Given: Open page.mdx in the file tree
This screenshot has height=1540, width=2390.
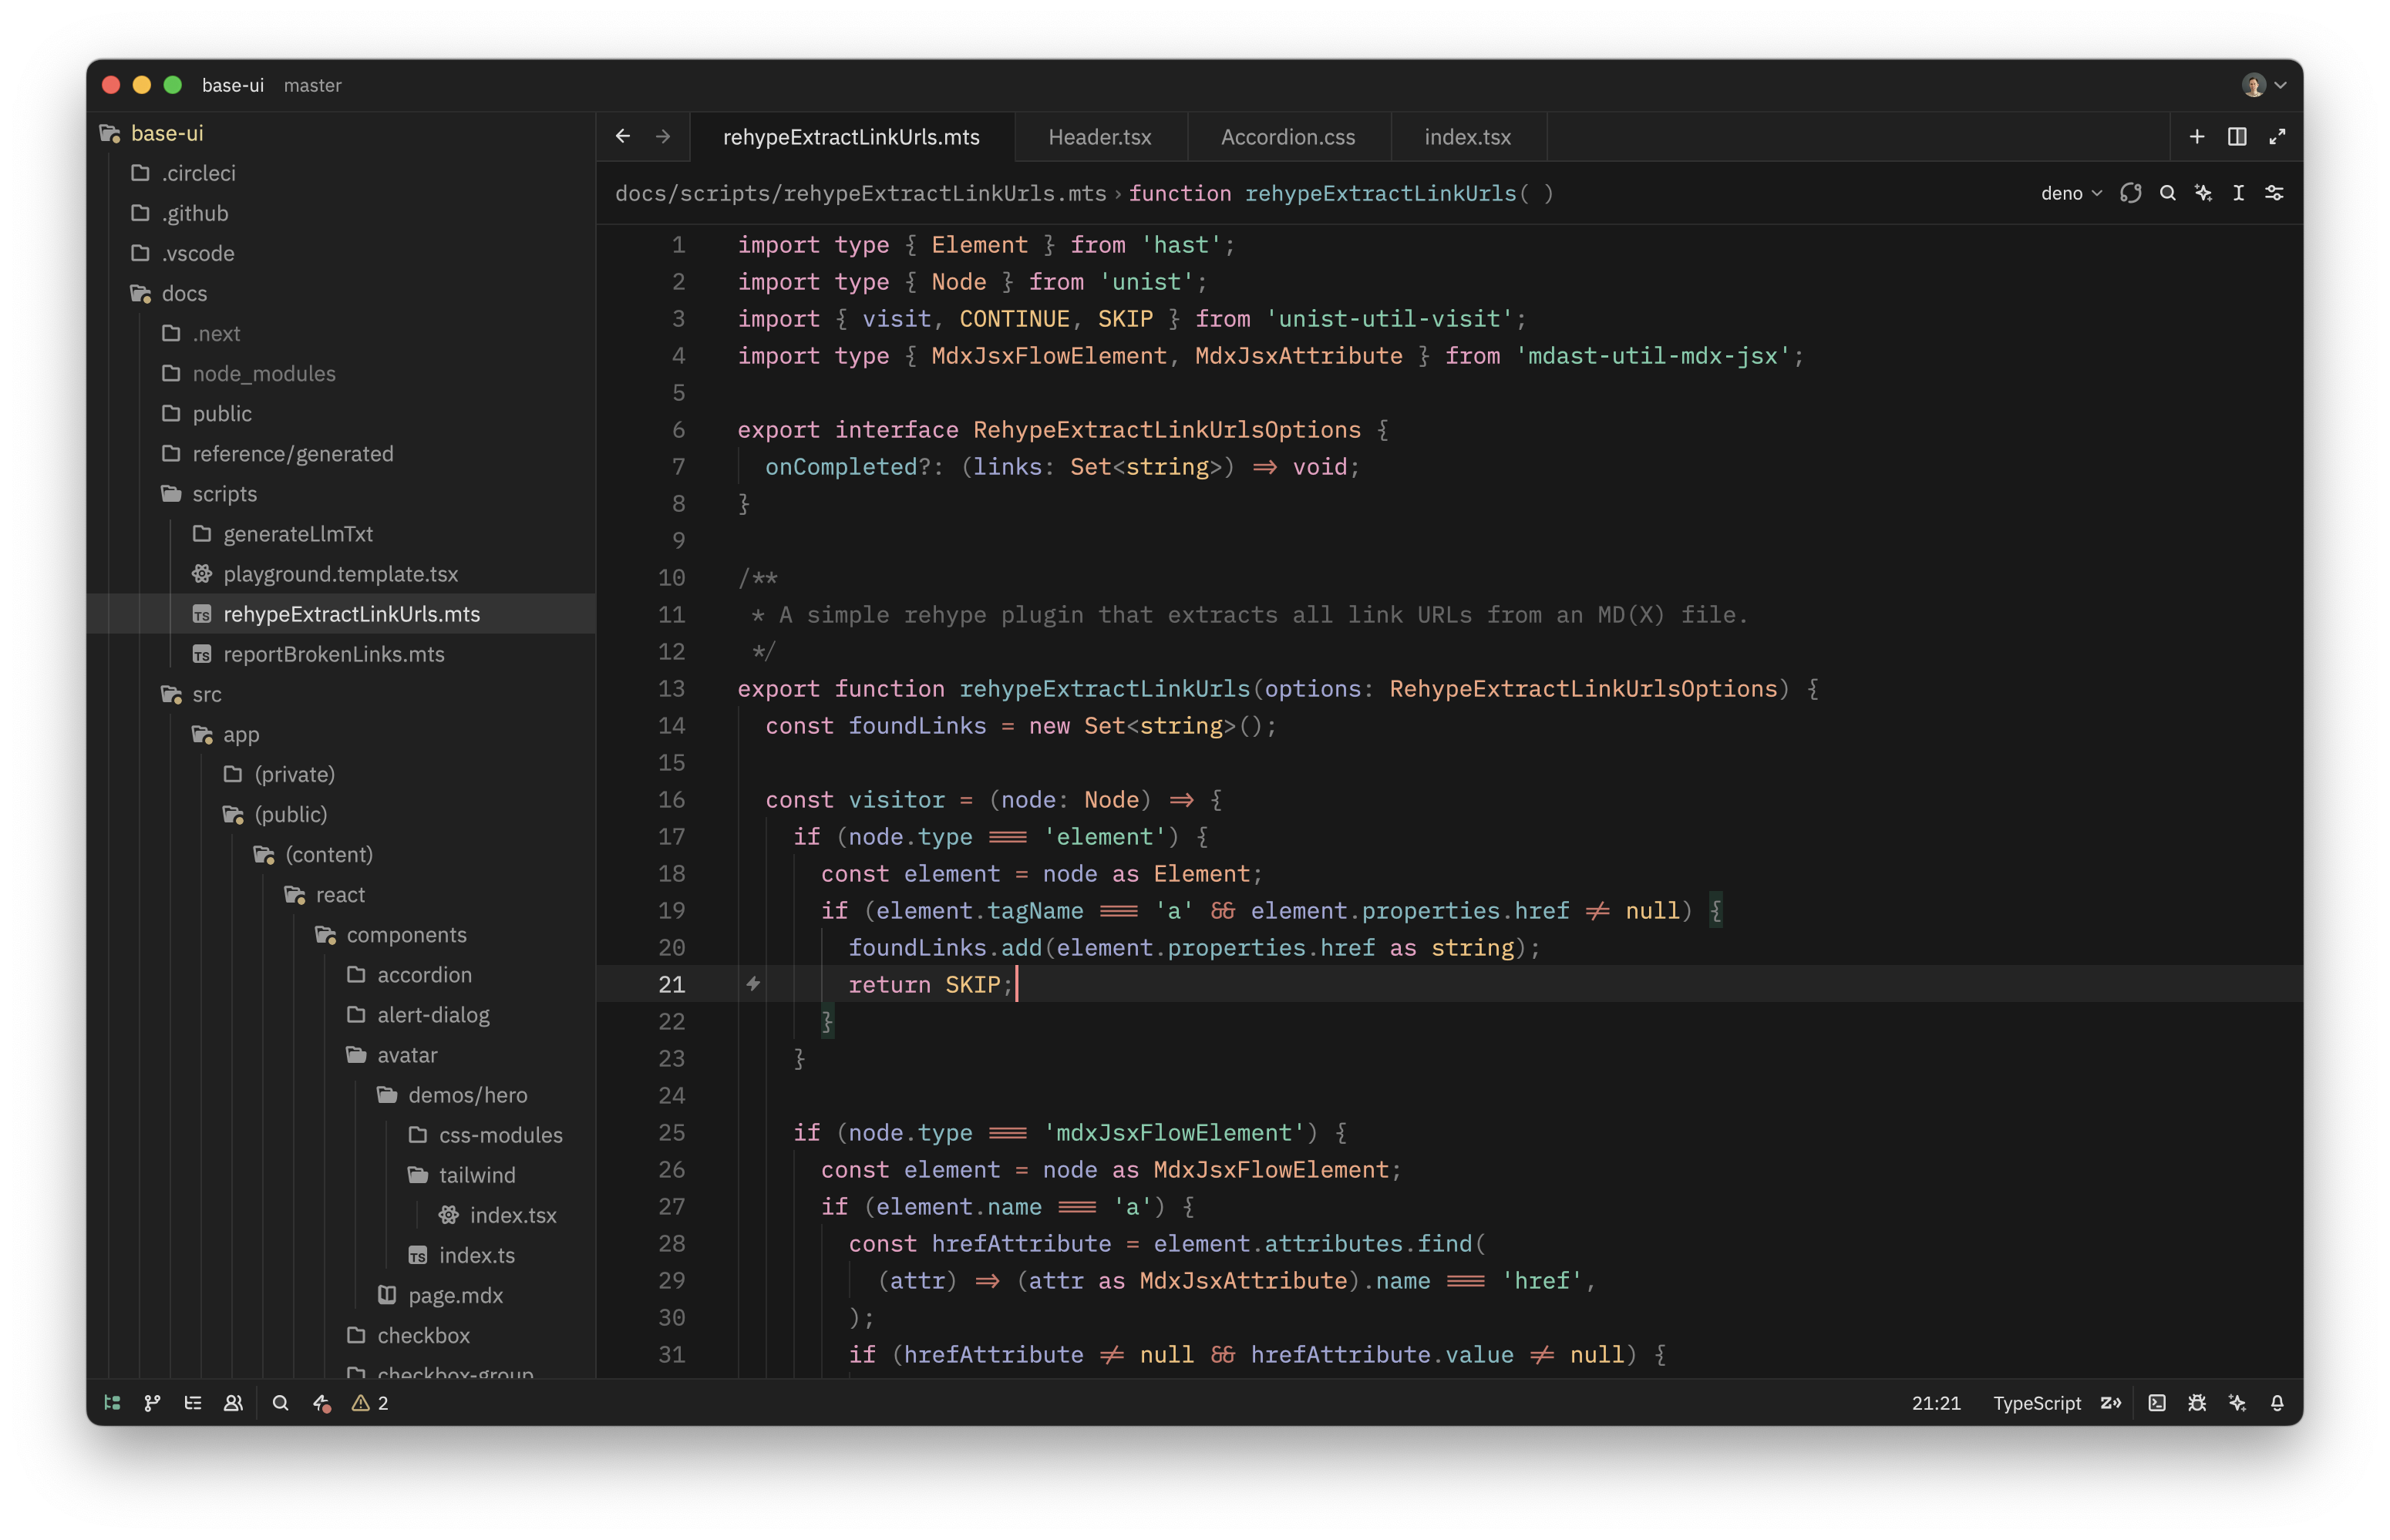Looking at the screenshot, I should [x=455, y=1295].
